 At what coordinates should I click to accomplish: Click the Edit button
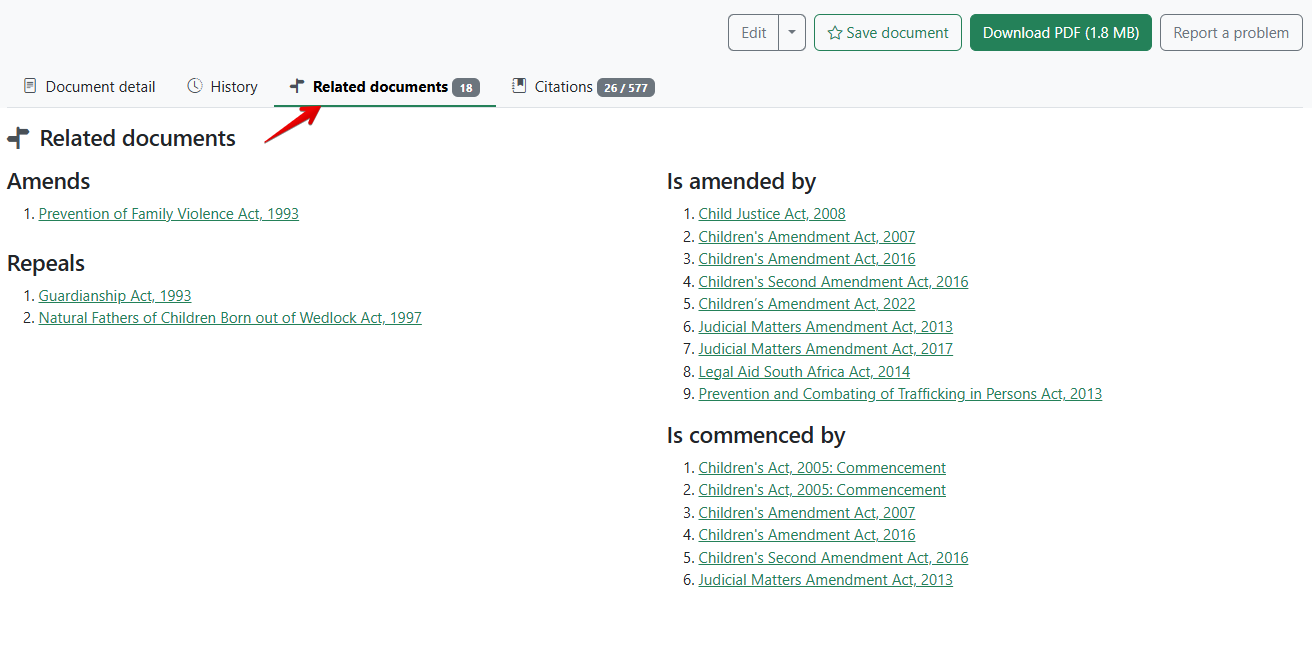753,33
